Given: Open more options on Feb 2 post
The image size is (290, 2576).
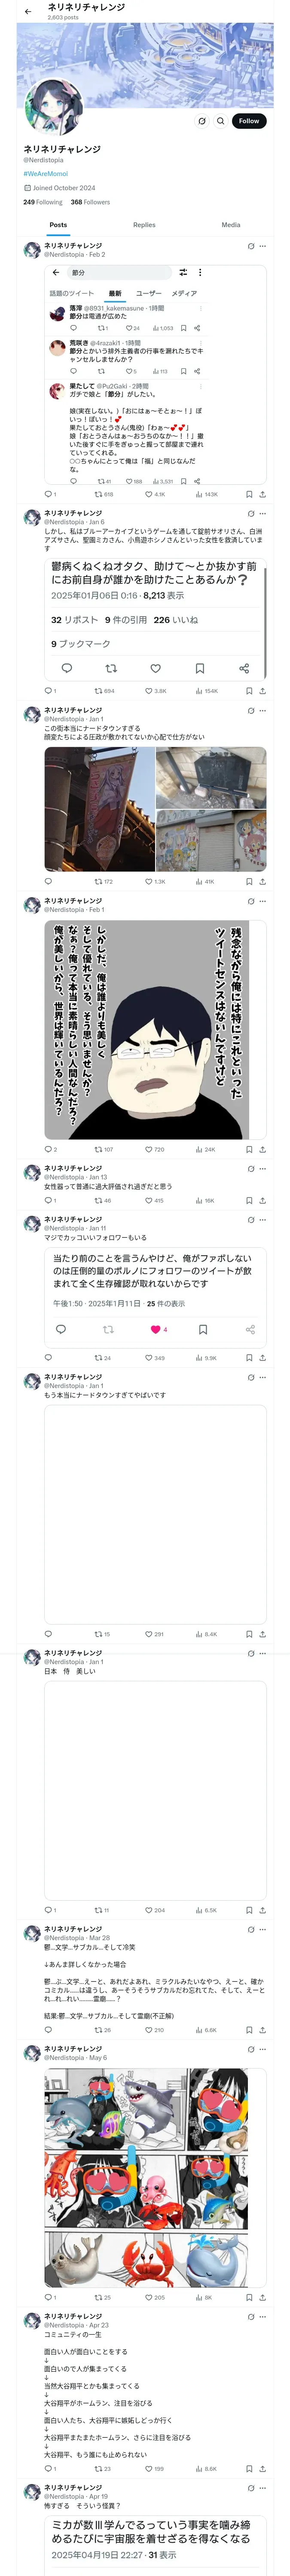Looking at the screenshot, I should click(263, 246).
